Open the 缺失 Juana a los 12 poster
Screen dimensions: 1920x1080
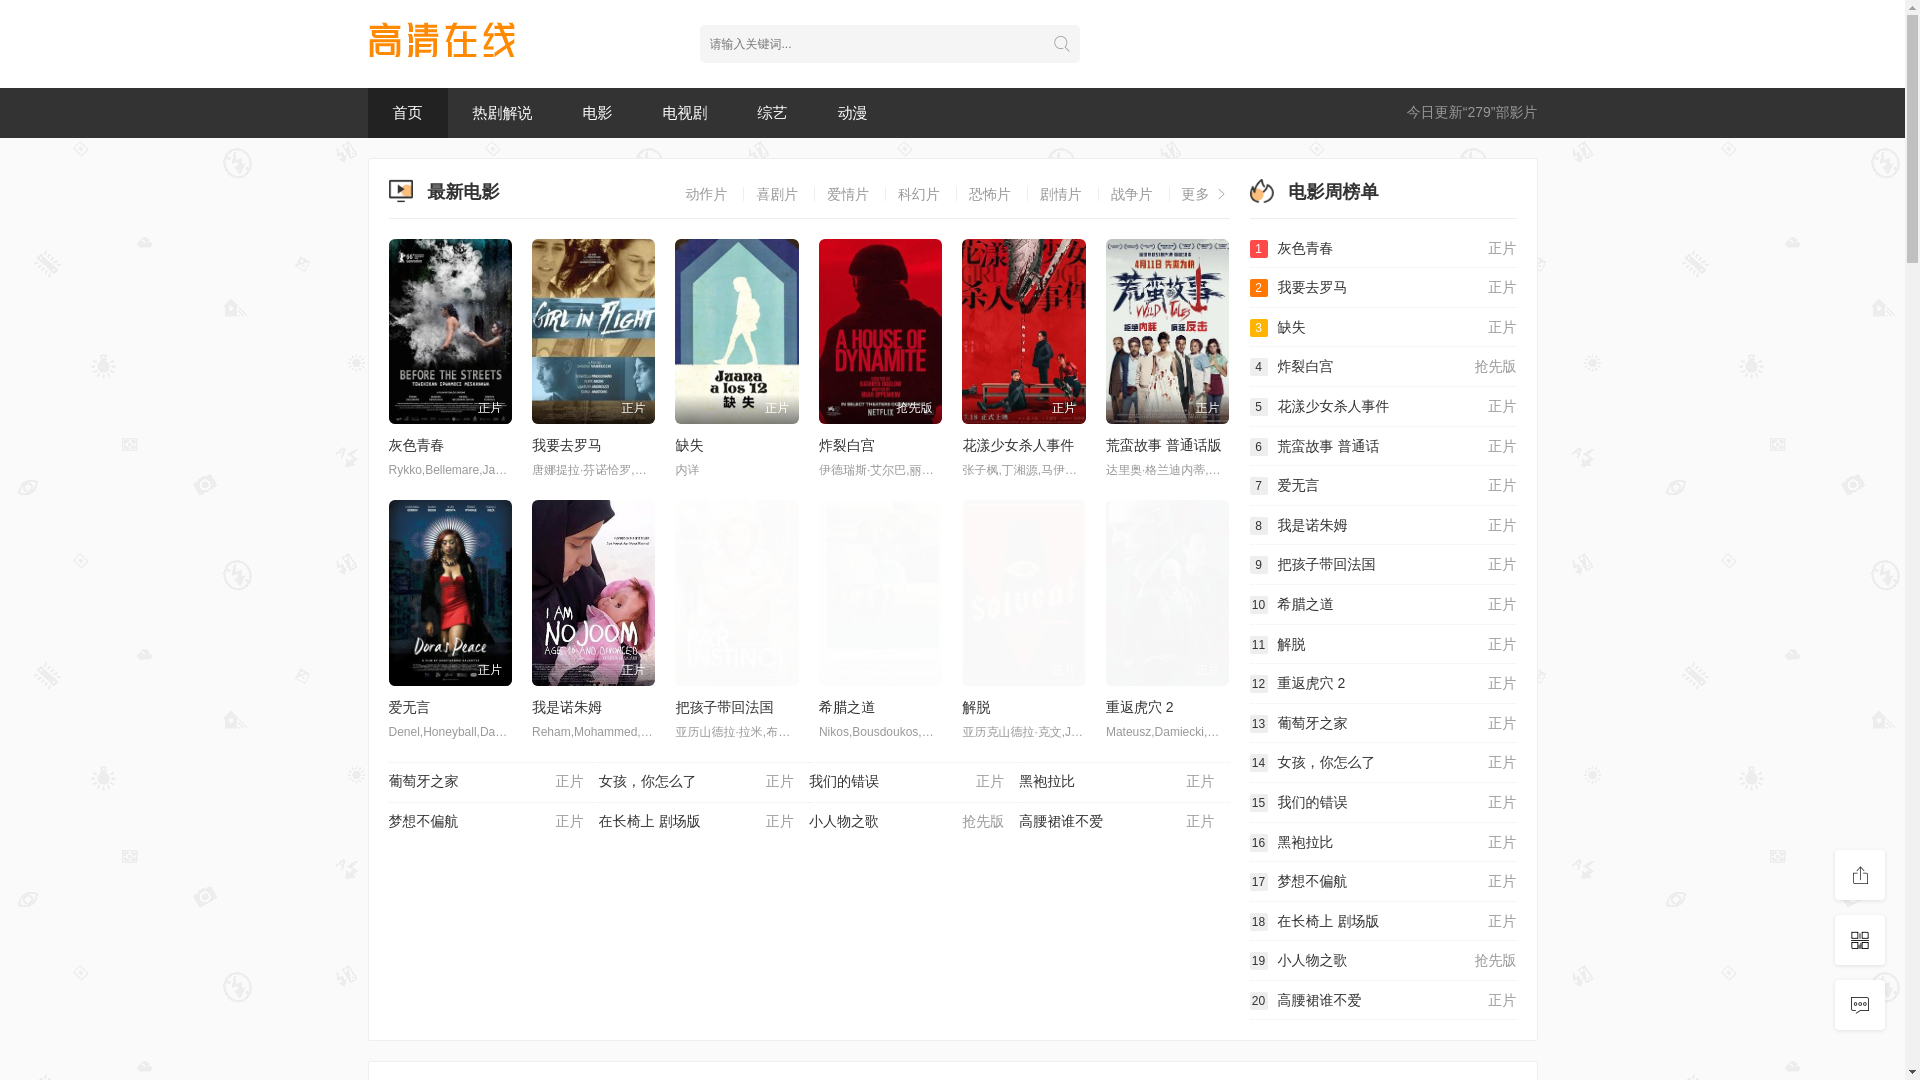[x=737, y=331]
